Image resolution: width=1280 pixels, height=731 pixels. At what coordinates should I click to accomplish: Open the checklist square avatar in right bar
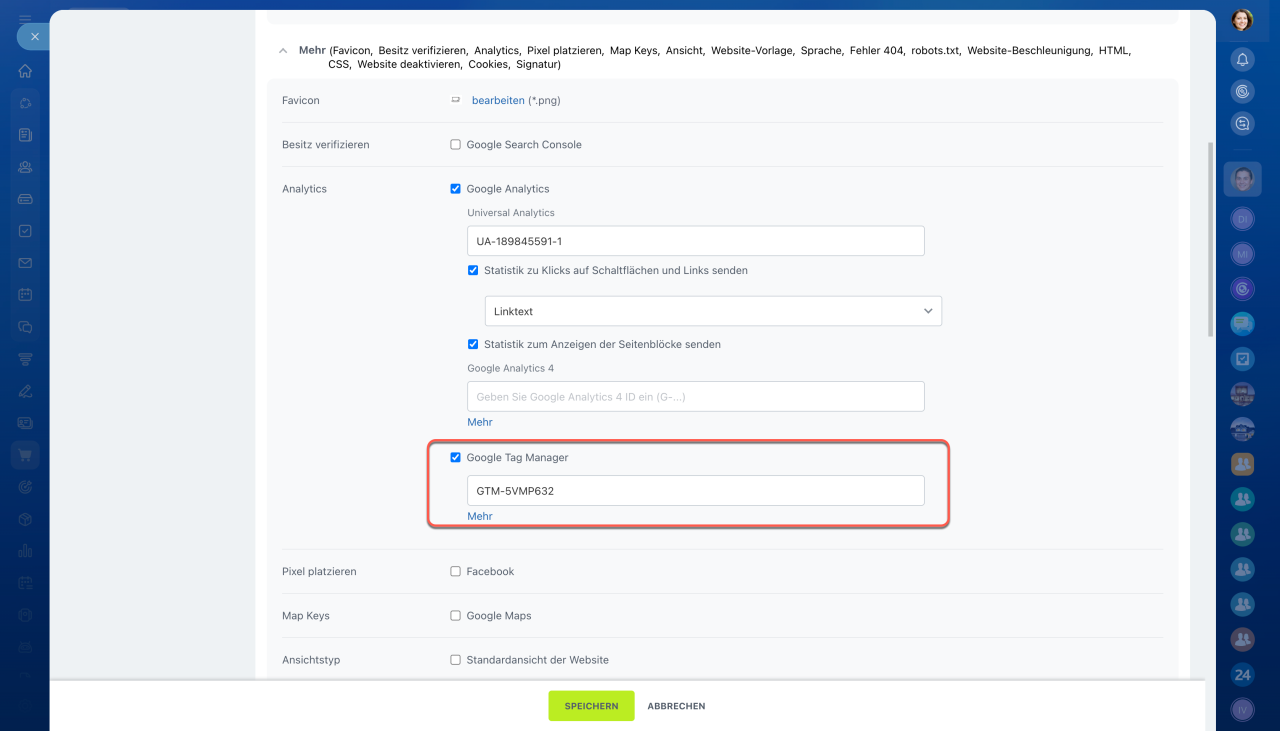coord(1242,358)
